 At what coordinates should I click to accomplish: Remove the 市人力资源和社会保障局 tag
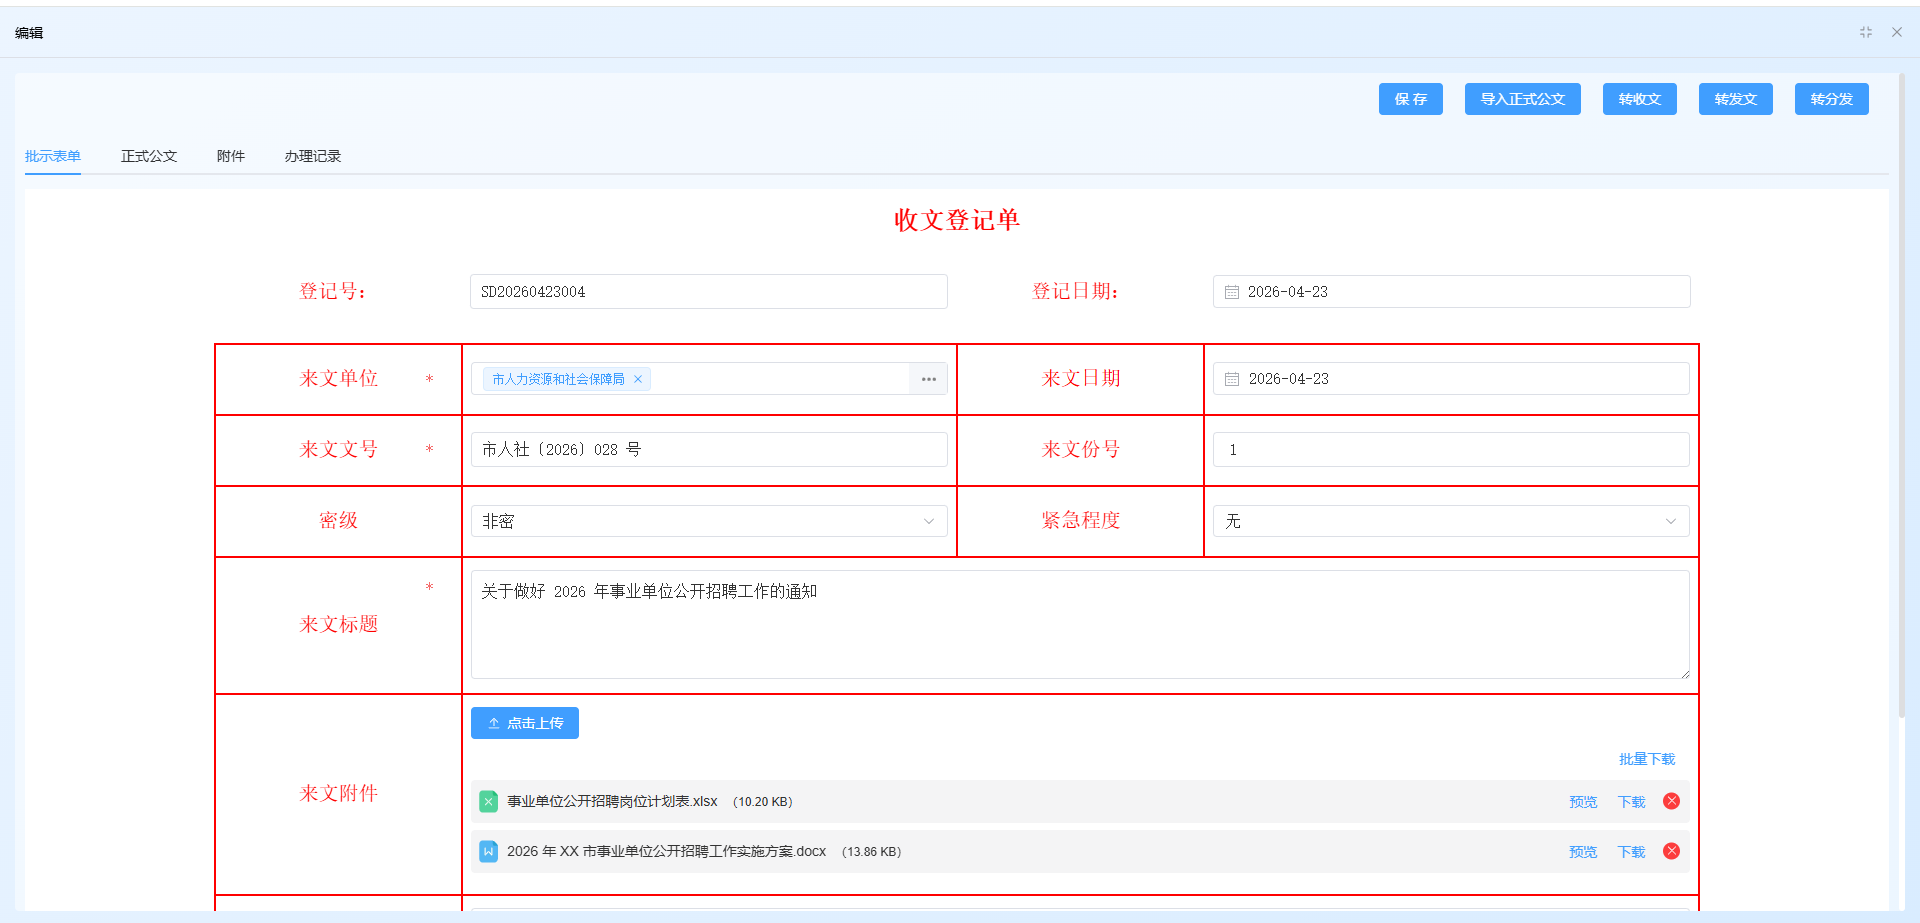pyautogui.click(x=638, y=379)
